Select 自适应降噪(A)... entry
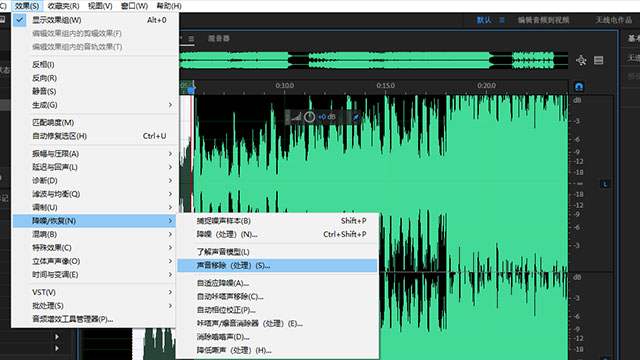Image resolution: width=640 pixels, height=360 pixels. coord(278,283)
